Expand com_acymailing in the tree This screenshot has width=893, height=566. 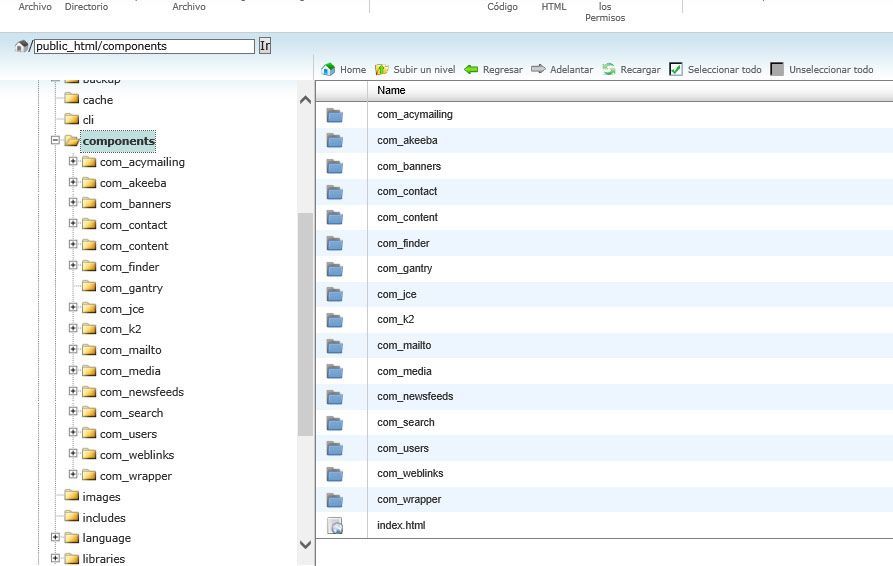[73, 161]
